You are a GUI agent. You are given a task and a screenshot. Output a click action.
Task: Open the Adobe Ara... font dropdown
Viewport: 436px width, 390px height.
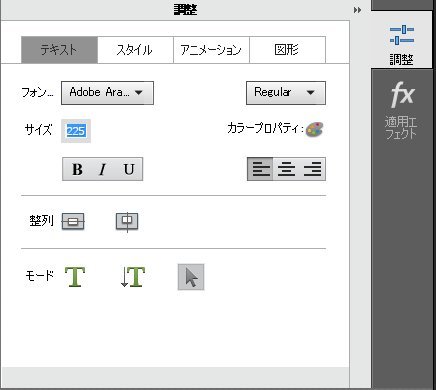coord(107,93)
